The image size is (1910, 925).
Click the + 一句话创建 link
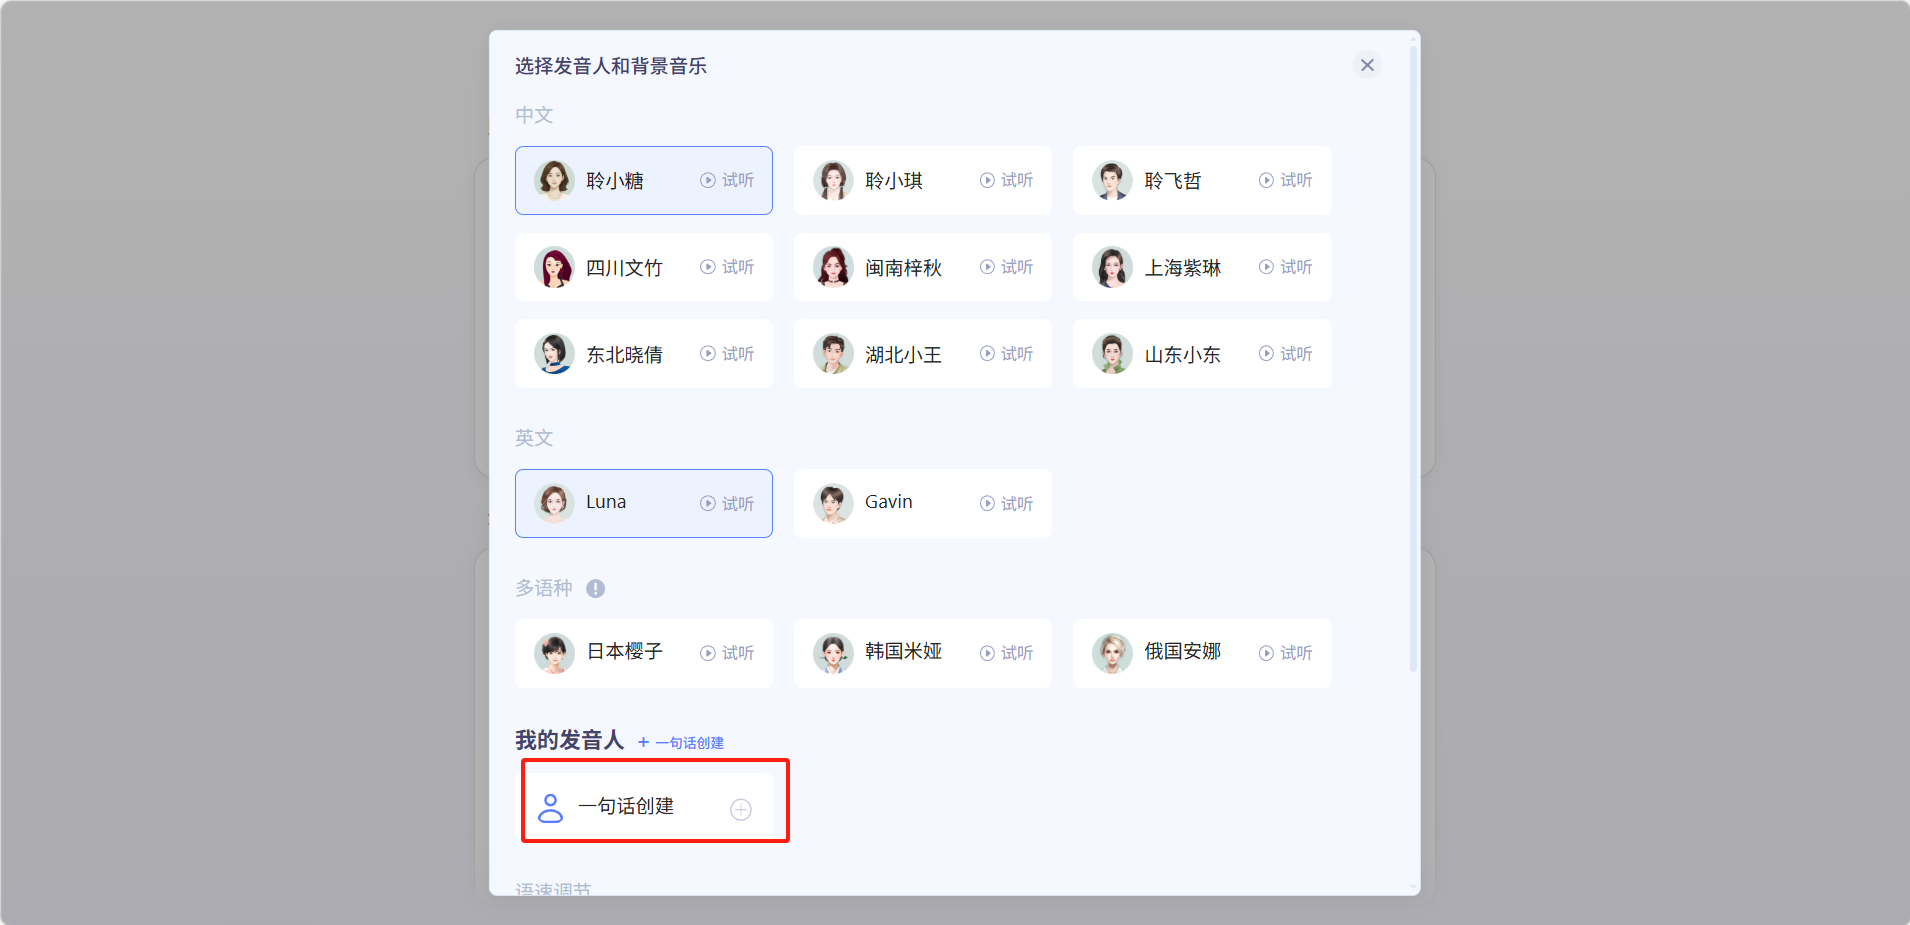click(681, 743)
